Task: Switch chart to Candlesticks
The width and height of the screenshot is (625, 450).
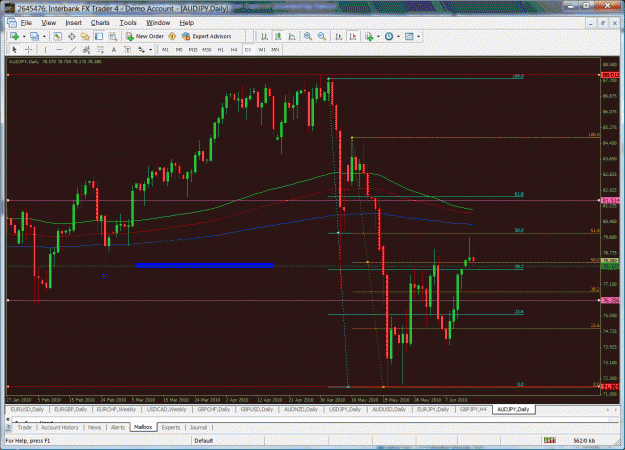Action: pos(278,36)
